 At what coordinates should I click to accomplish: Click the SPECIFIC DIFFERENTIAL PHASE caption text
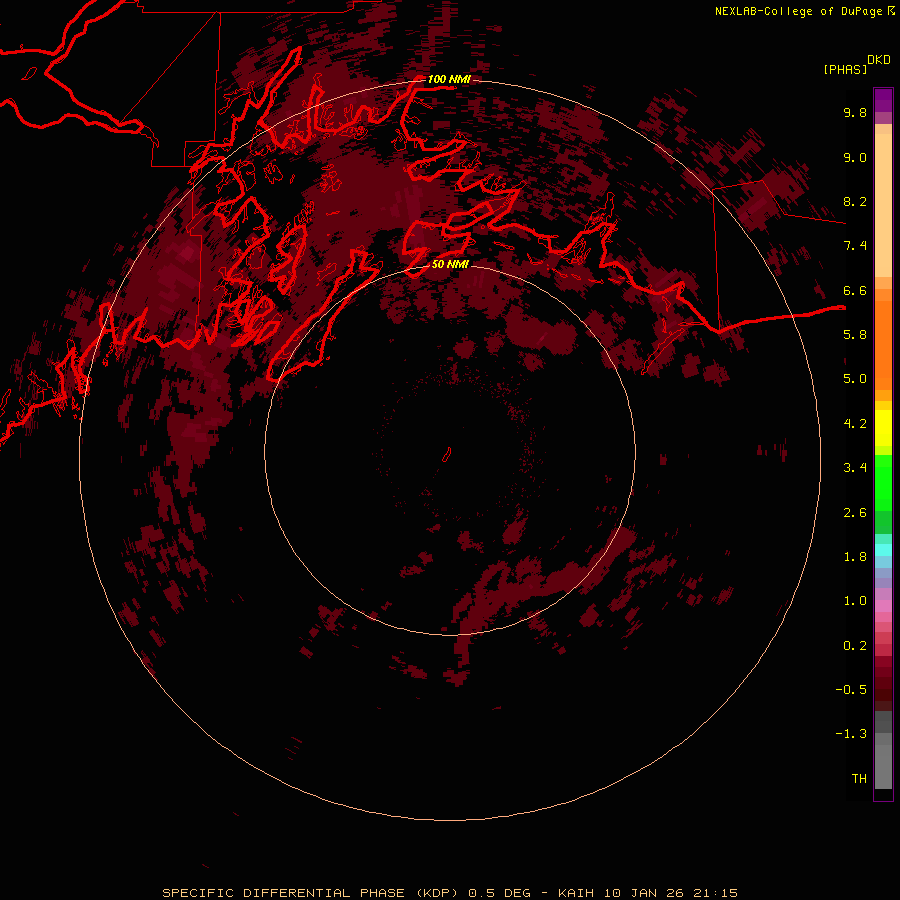point(283,893)
